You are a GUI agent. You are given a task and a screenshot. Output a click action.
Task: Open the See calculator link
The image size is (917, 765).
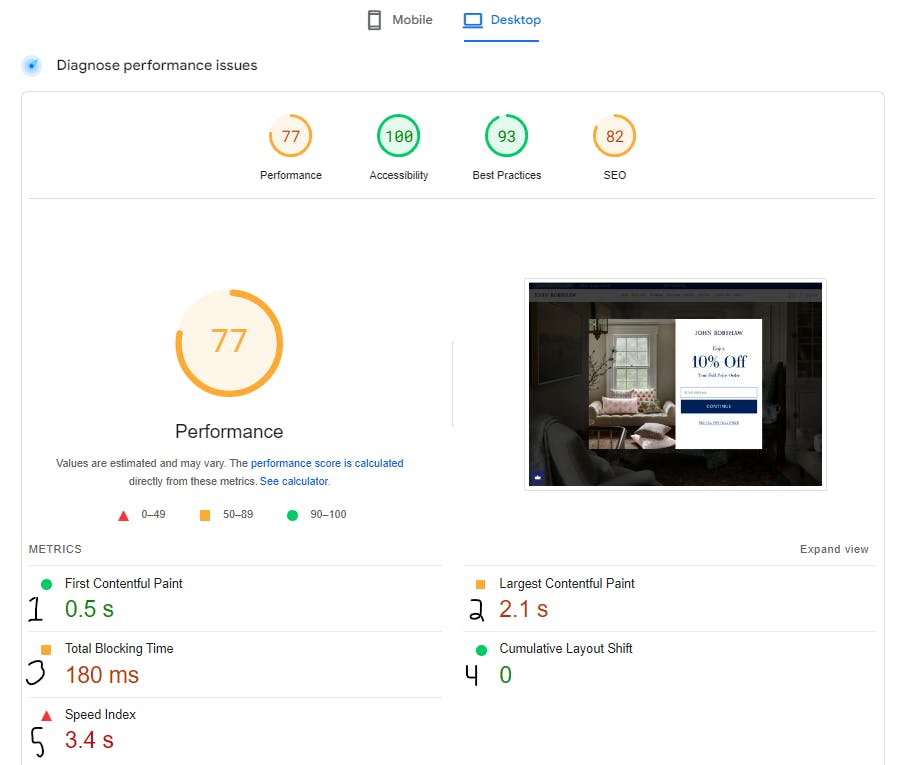(x=295, y=481)
